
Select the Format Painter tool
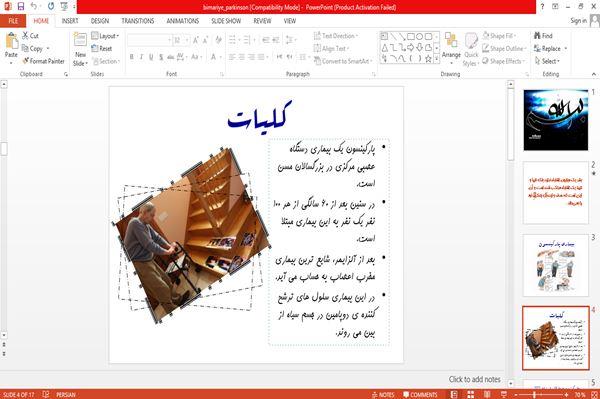[43, 61]
